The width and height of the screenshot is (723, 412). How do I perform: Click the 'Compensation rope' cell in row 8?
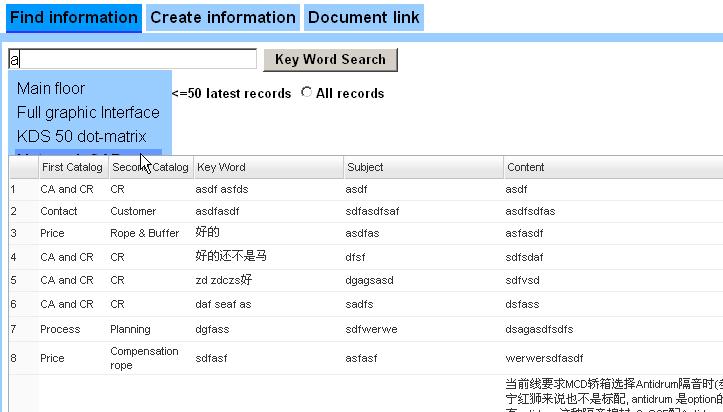(144, 357)
